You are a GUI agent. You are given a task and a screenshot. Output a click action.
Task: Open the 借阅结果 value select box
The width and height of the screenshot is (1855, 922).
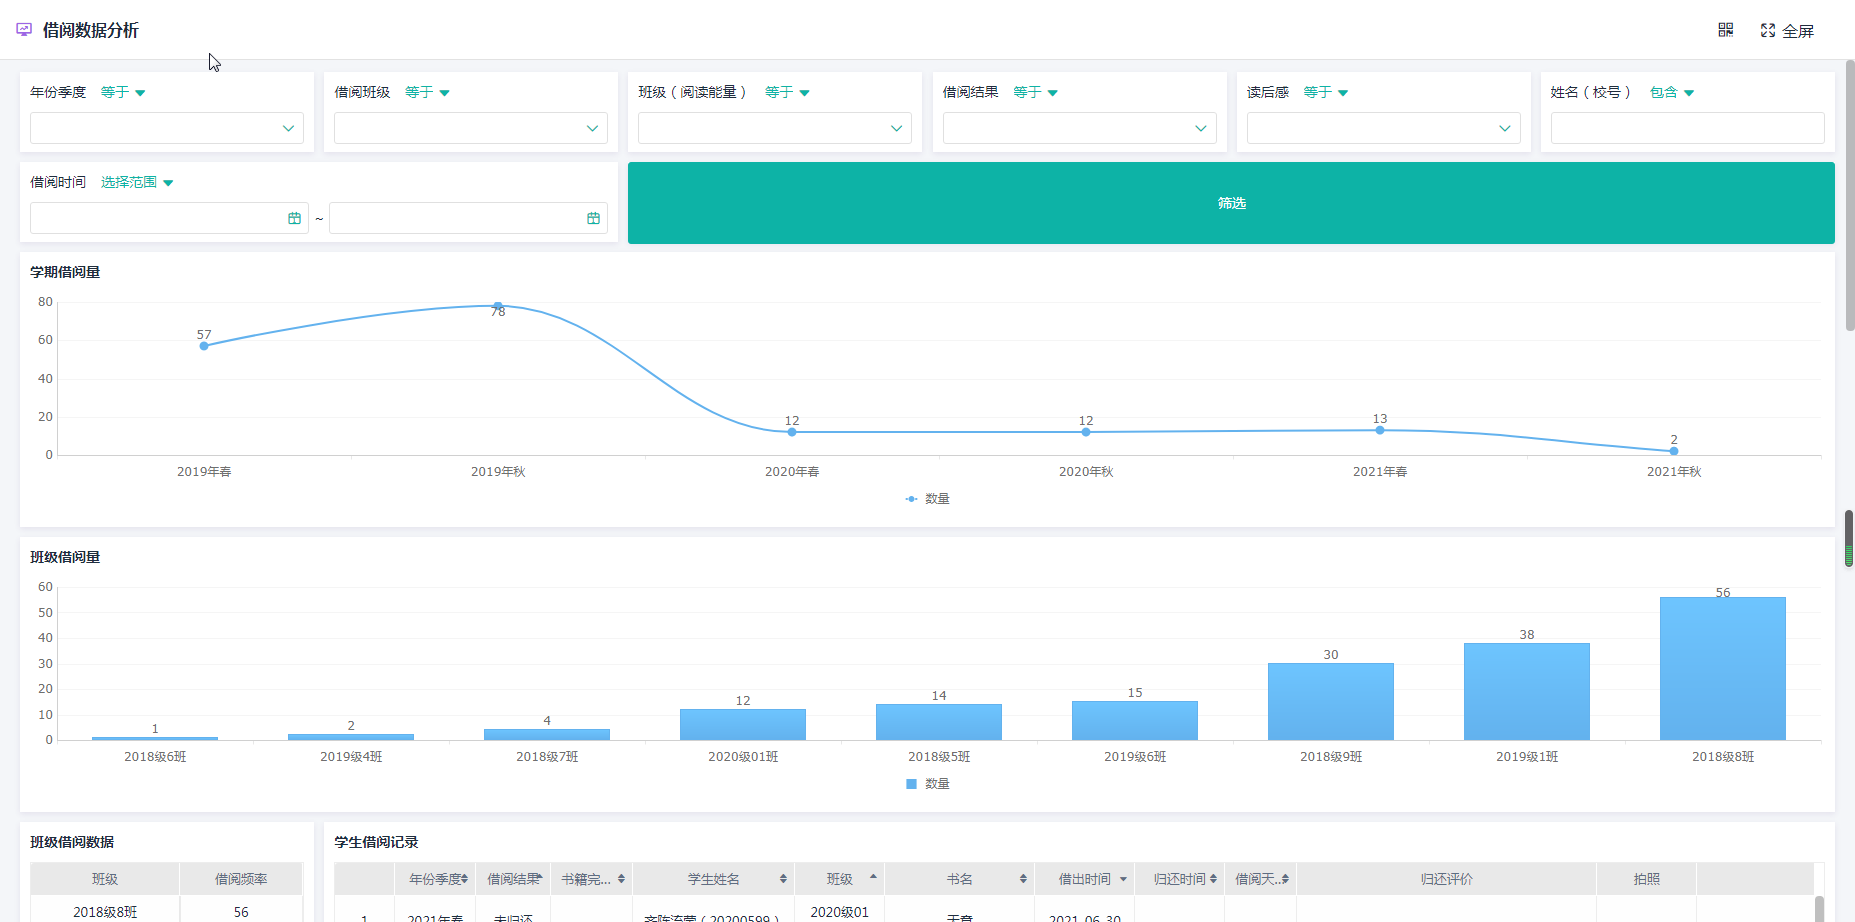click(x=1079, y=128)
